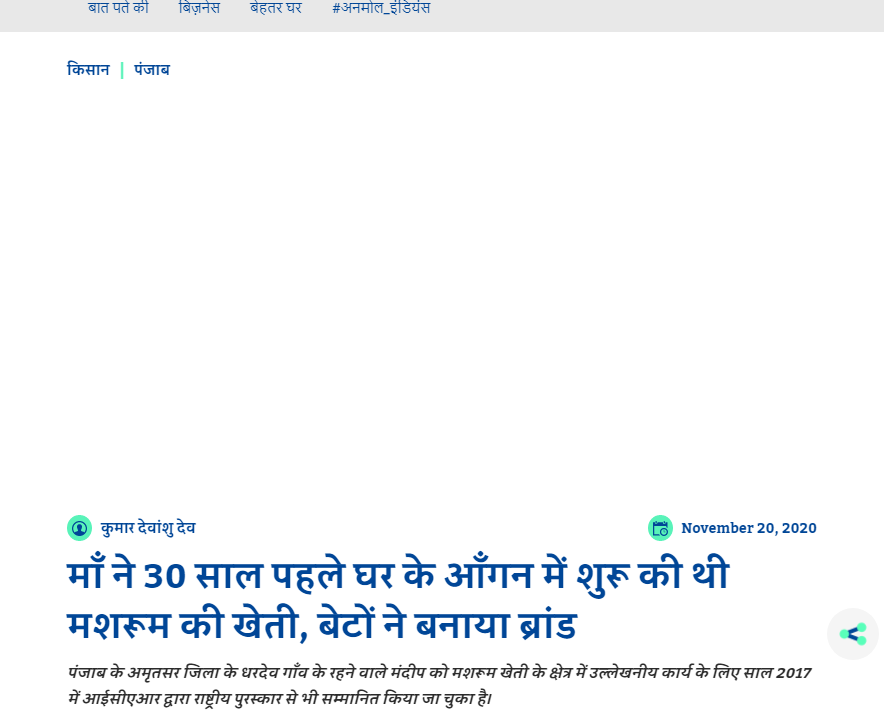
Task: Click the green calendar date icon
Action: click(x=661, y=528)
